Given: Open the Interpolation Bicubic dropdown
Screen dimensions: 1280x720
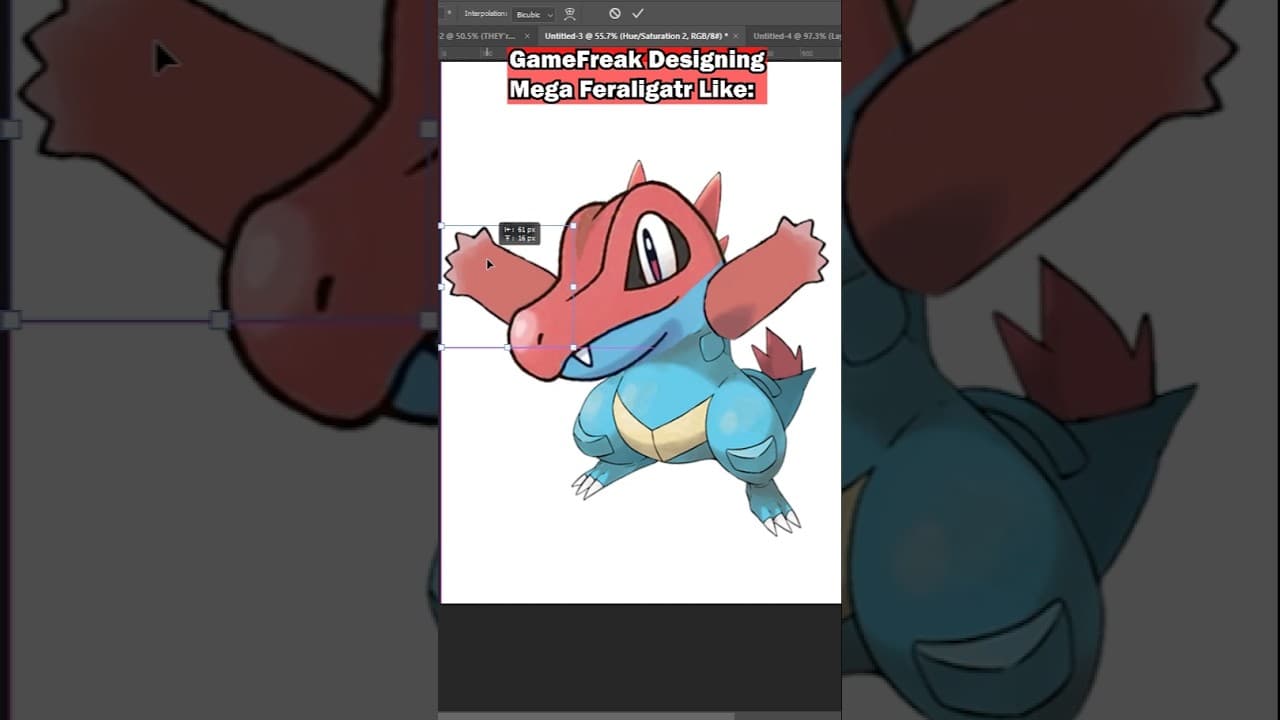Looking at the screenshot, I should 534,14.
